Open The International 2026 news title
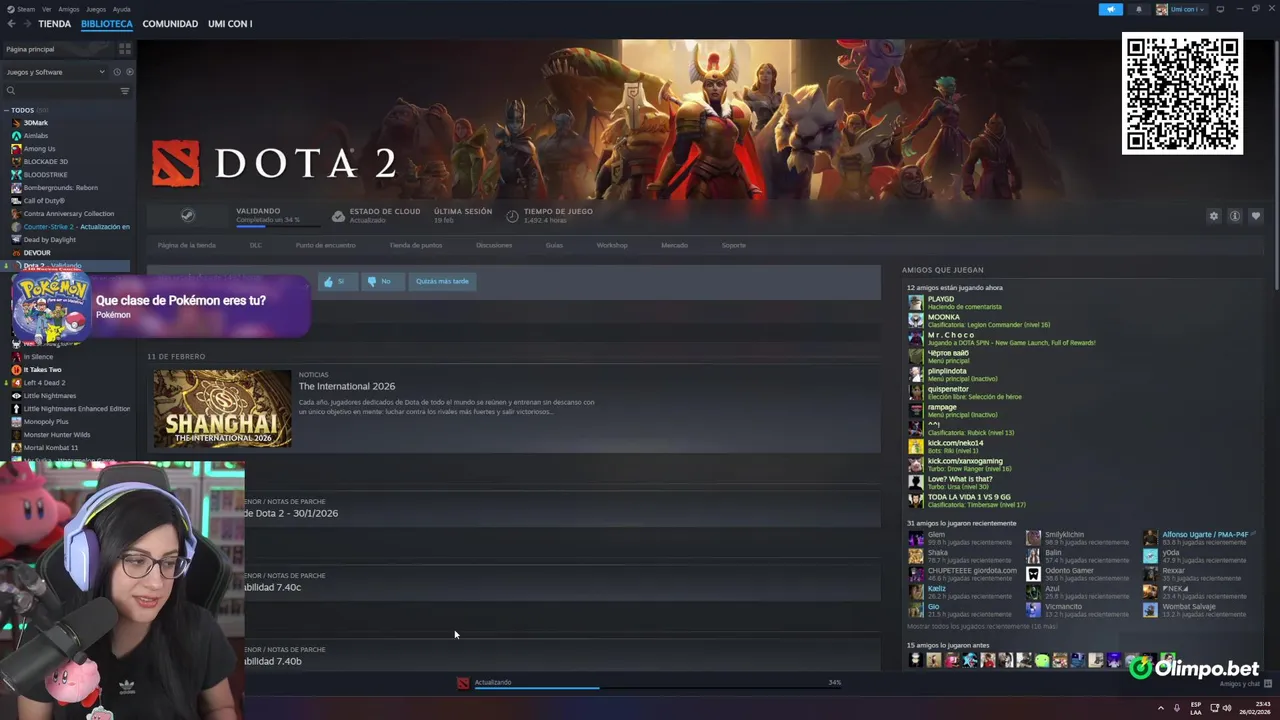This screenshot has height=720, width=1280. pos(347,386)
